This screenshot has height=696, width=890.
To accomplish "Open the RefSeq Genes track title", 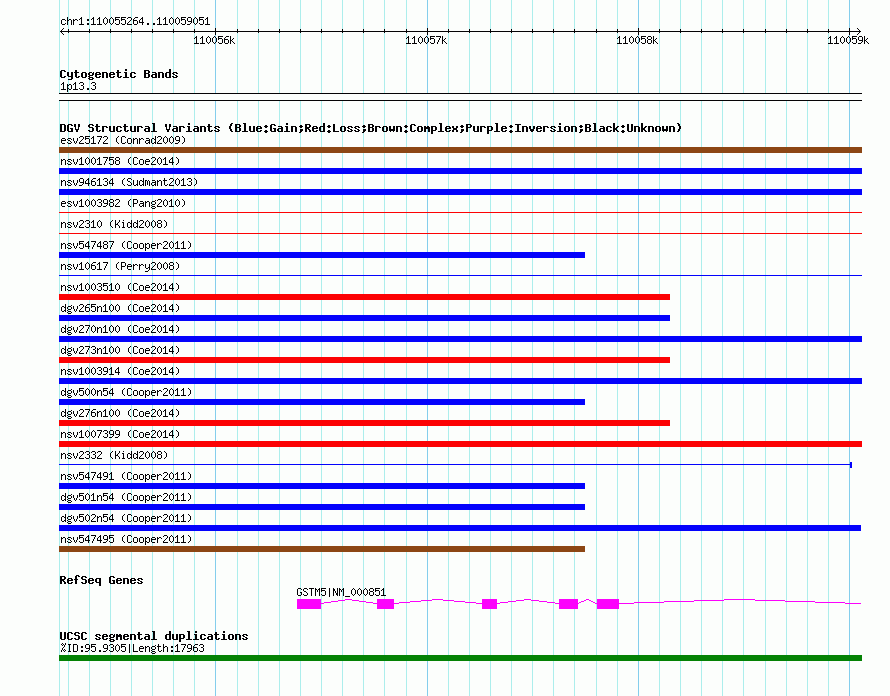I will tap(101, 580).
